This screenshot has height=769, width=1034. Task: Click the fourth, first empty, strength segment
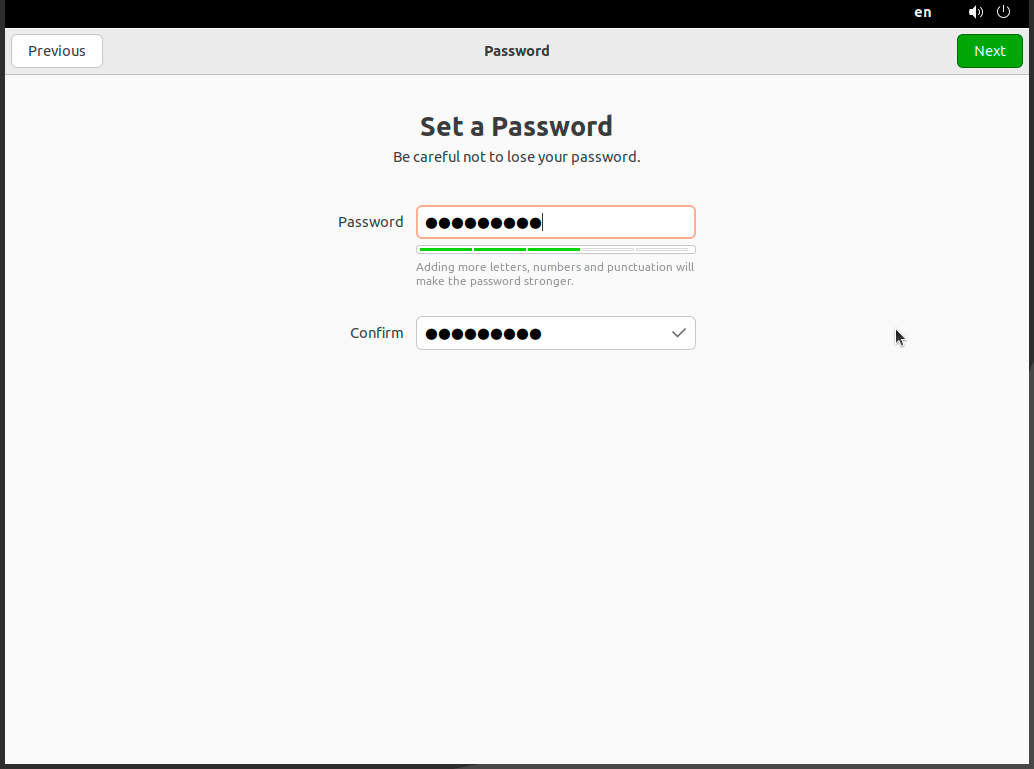(x=608, y=249)
